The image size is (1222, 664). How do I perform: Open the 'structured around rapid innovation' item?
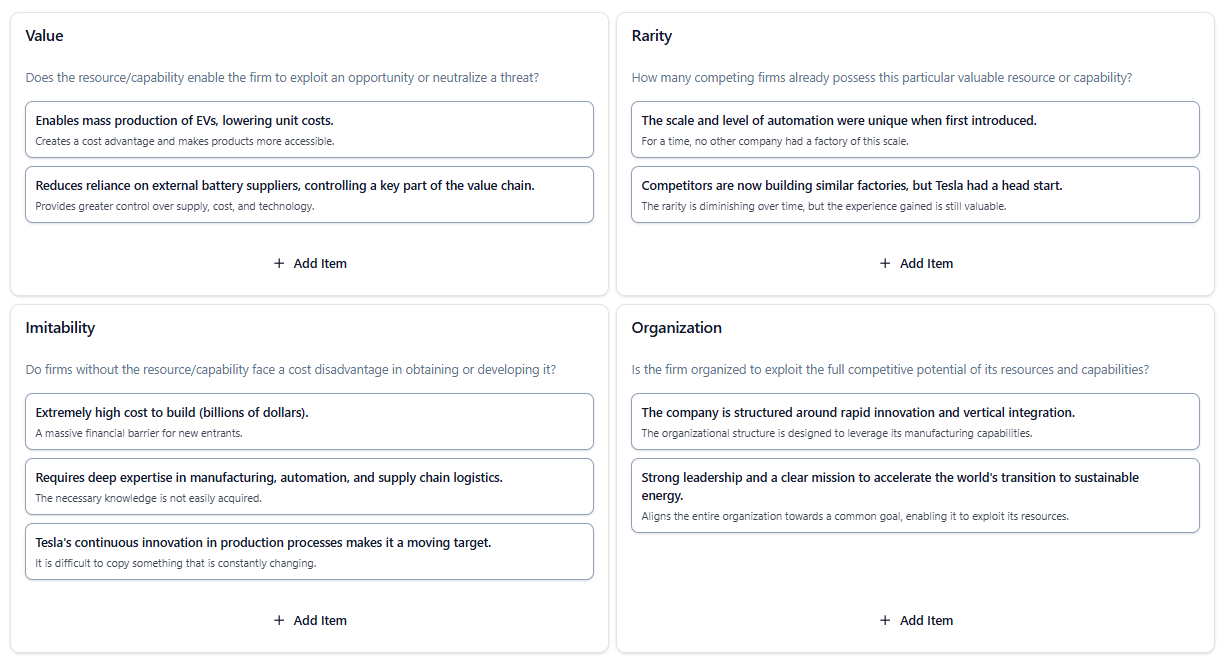[x=915, y=421]
